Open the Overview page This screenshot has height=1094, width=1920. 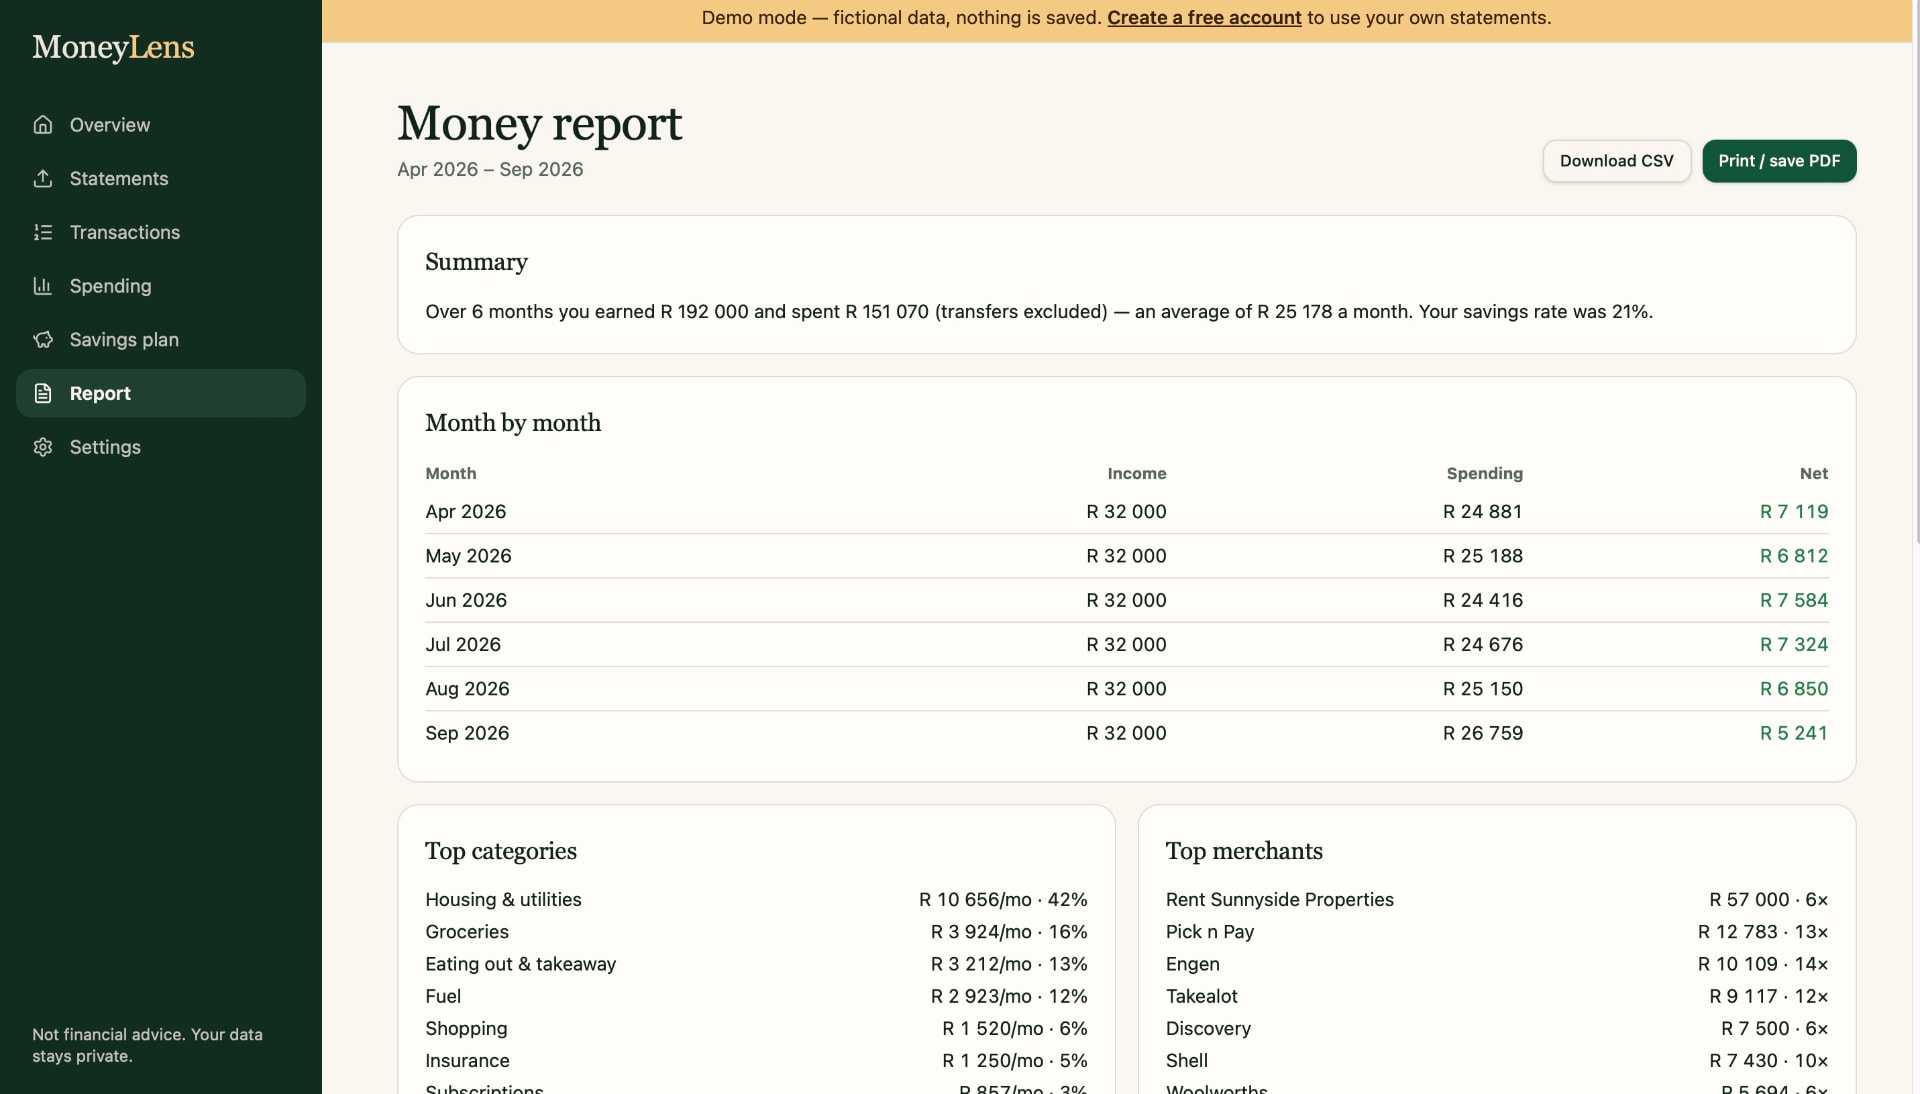pos(161,125)
